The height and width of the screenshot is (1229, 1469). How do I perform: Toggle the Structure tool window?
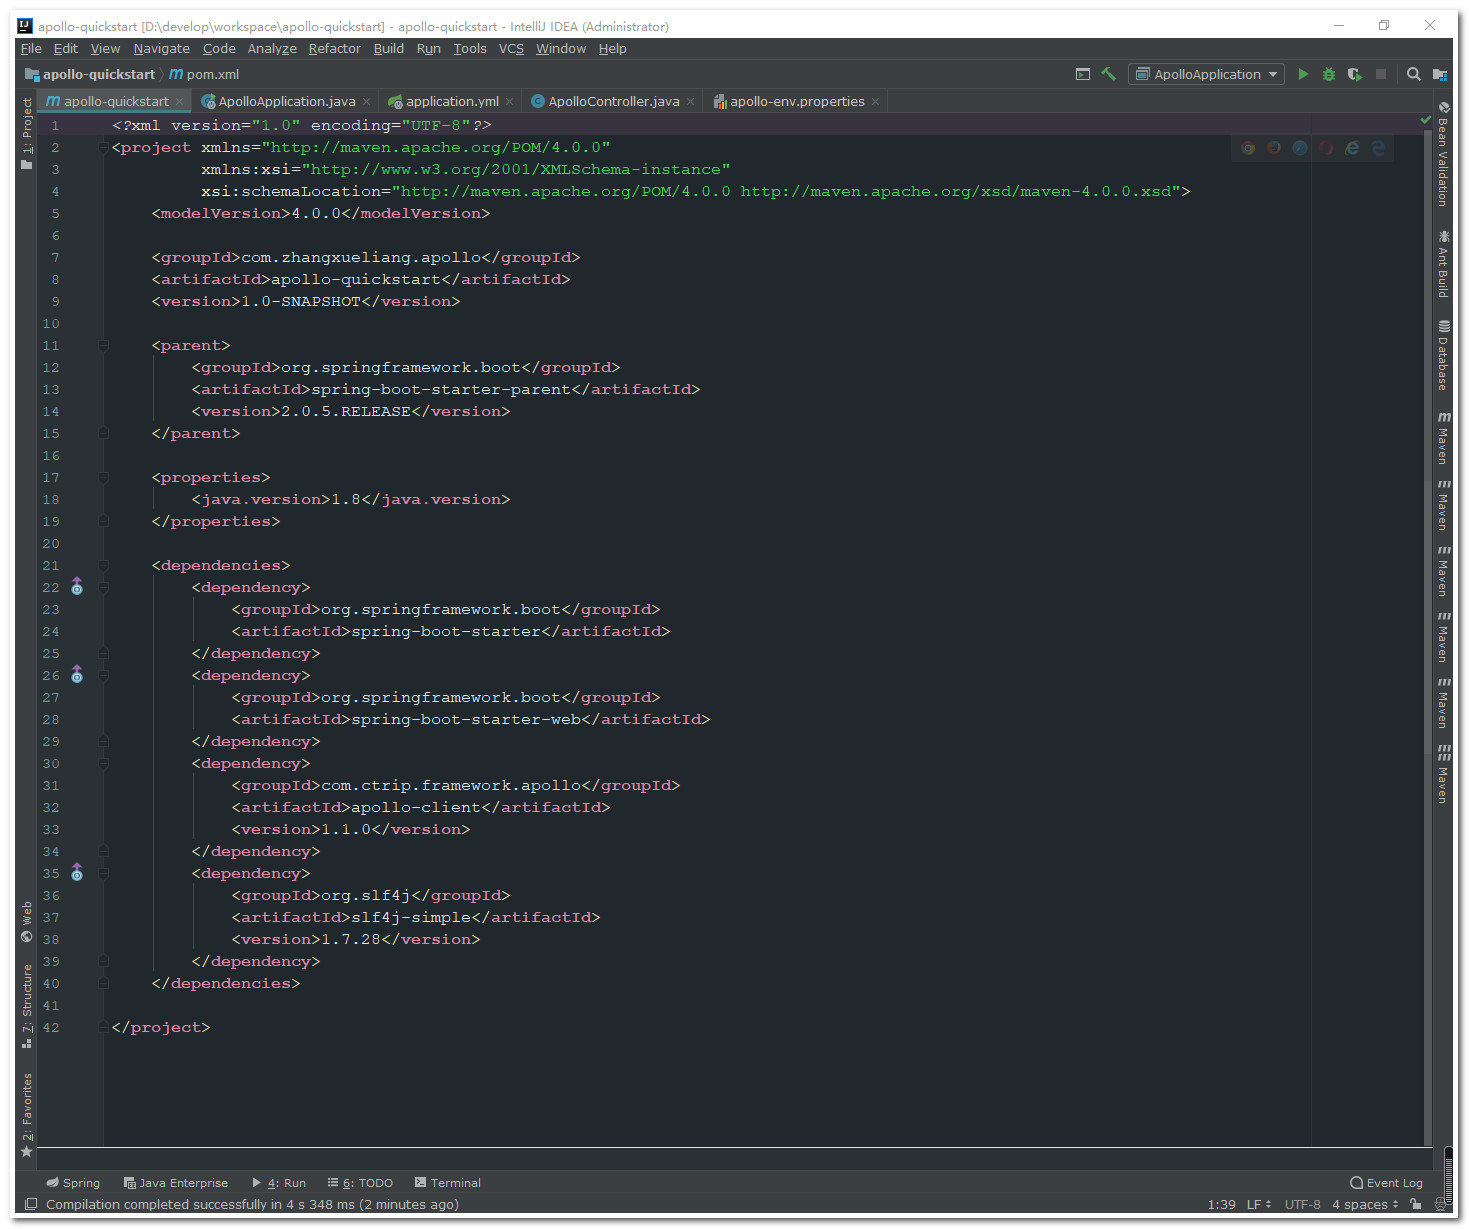(x=27, y=1006)
